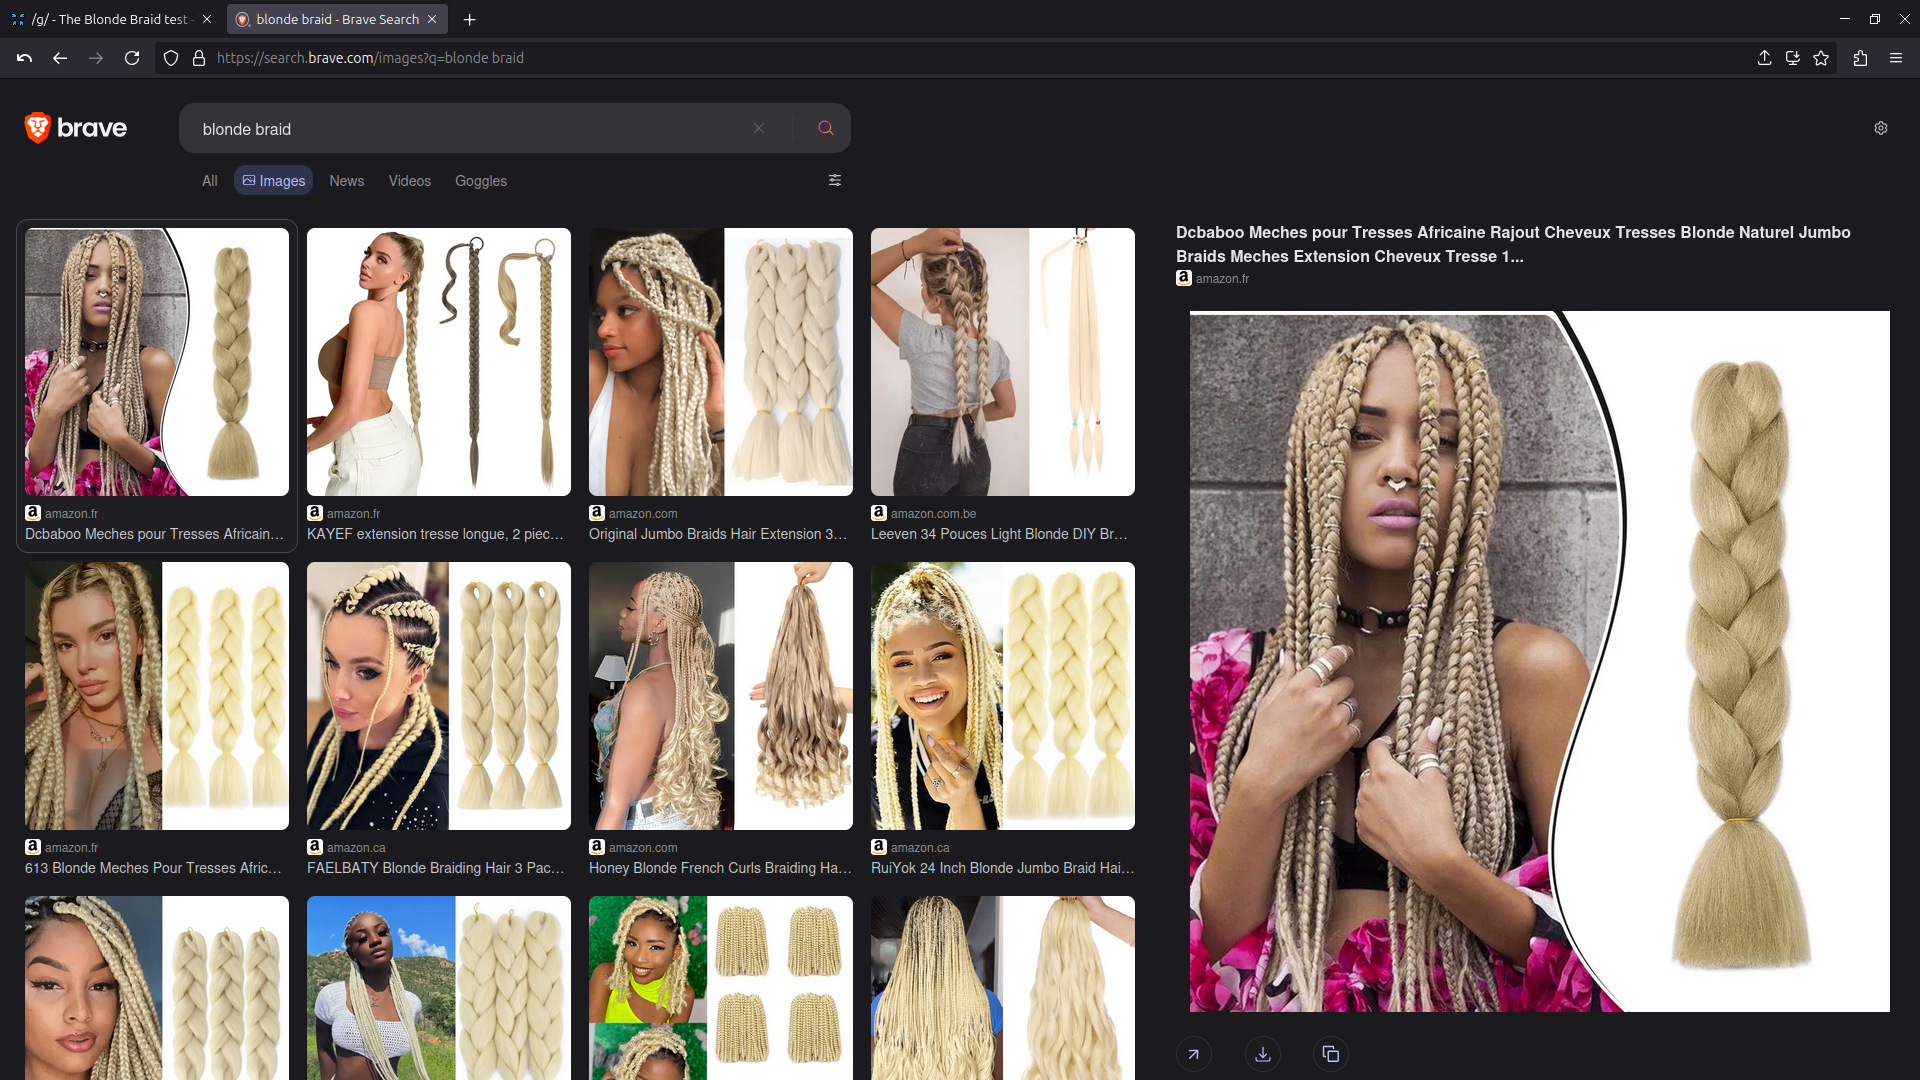The image size is (1920, 1080).
Task: Open the shield tracking protection icon
Action: [171, 58]
